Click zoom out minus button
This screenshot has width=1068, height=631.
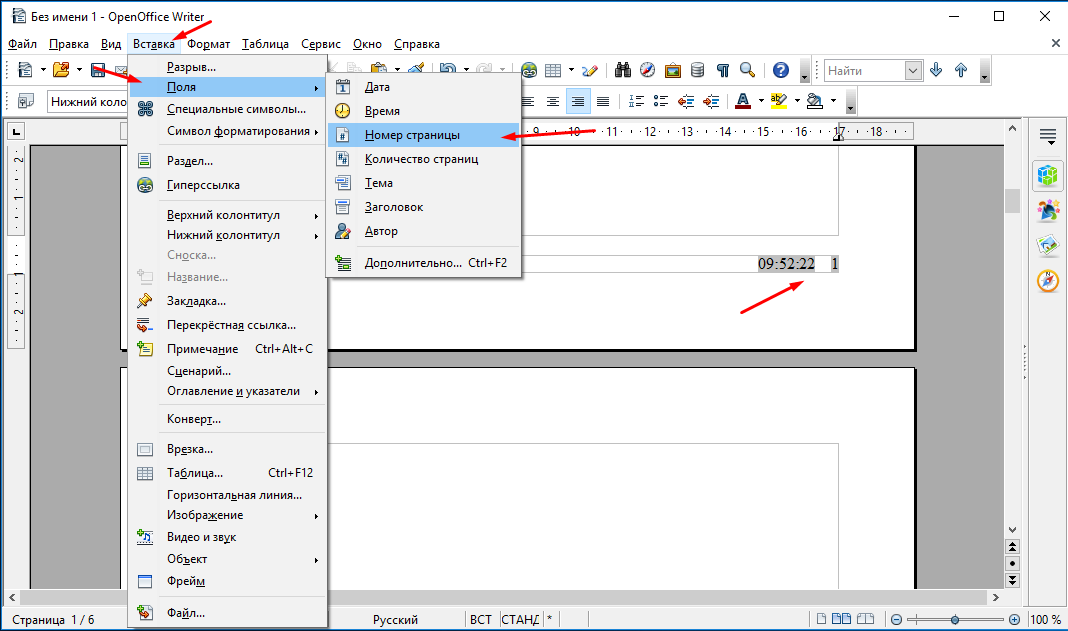[896, 619]
